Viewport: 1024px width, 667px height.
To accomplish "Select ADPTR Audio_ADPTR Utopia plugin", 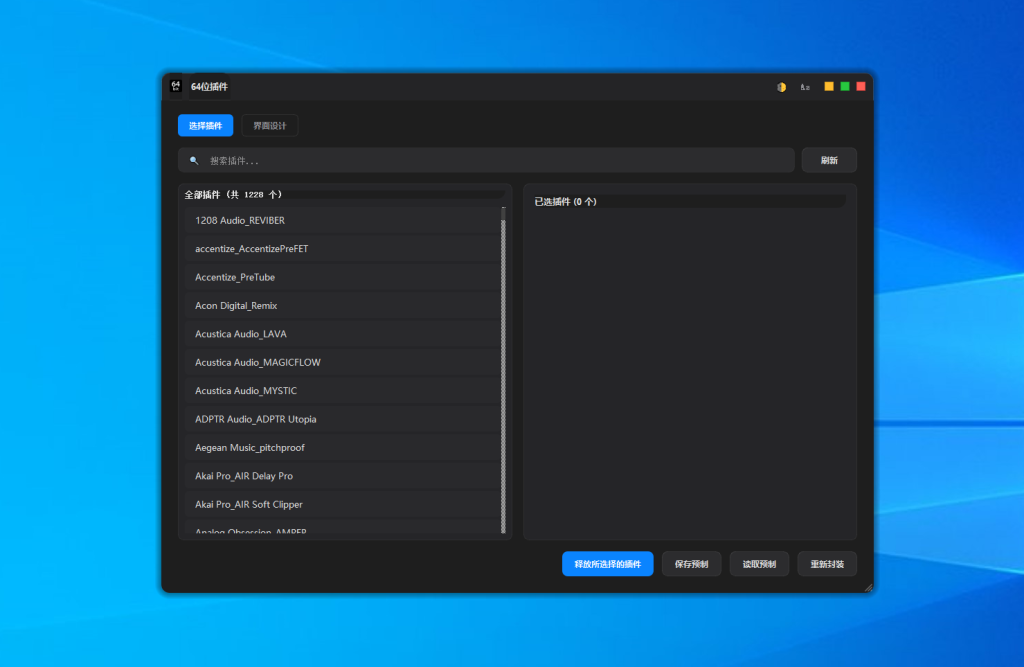I will pyautogui.click(x=343, y=419).
